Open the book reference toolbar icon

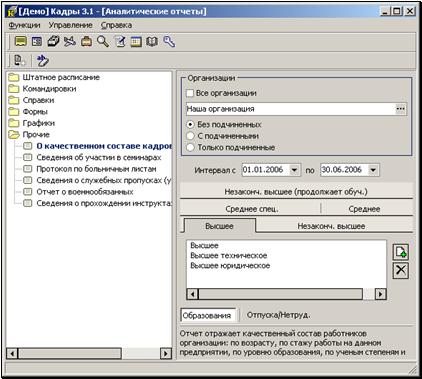[152, 42]
